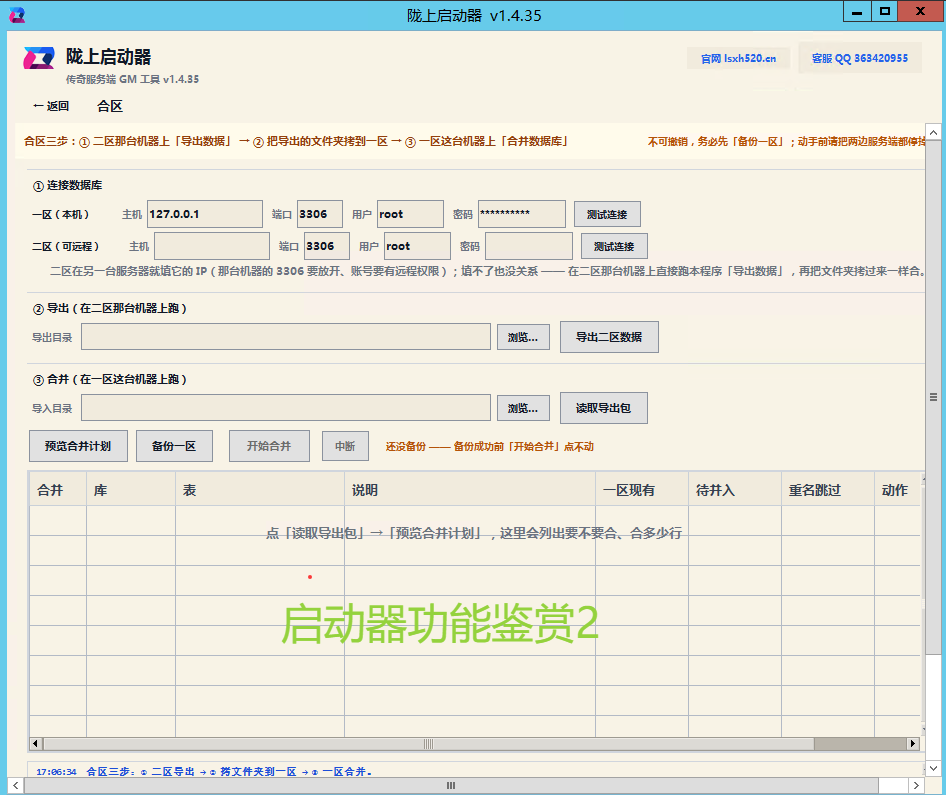Click the log line starting 17:06:34
This screenshot has width=946, height=795.
pyautogui.click(x=204, y=771)
